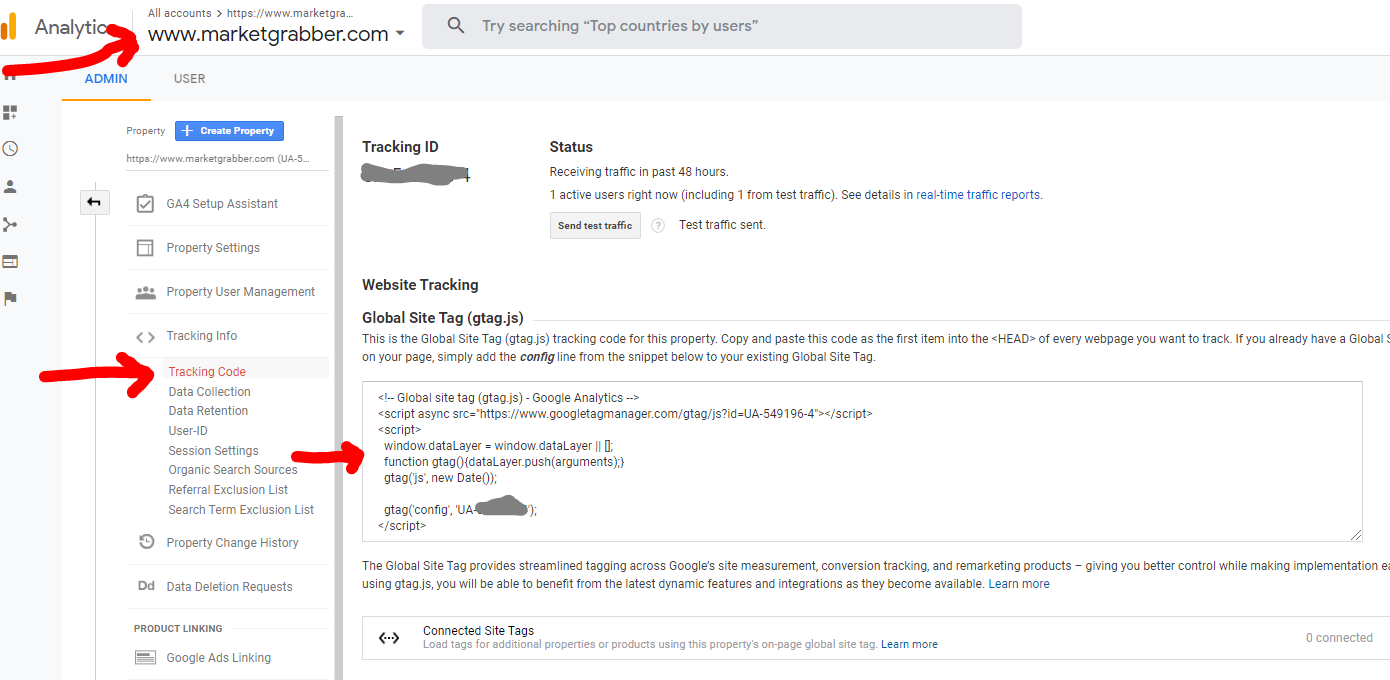Select Organic Search Sources

coord(233,470)
